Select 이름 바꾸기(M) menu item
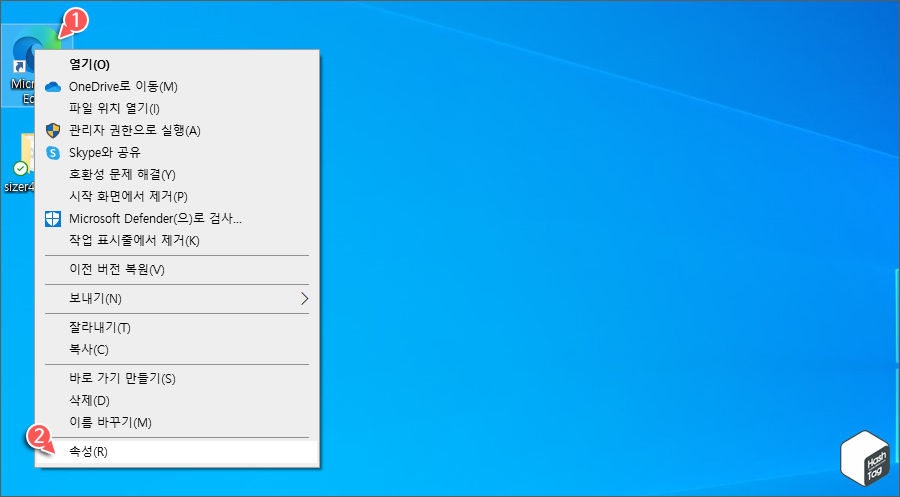The image size is (900, 497). click(x=177, y=422)
